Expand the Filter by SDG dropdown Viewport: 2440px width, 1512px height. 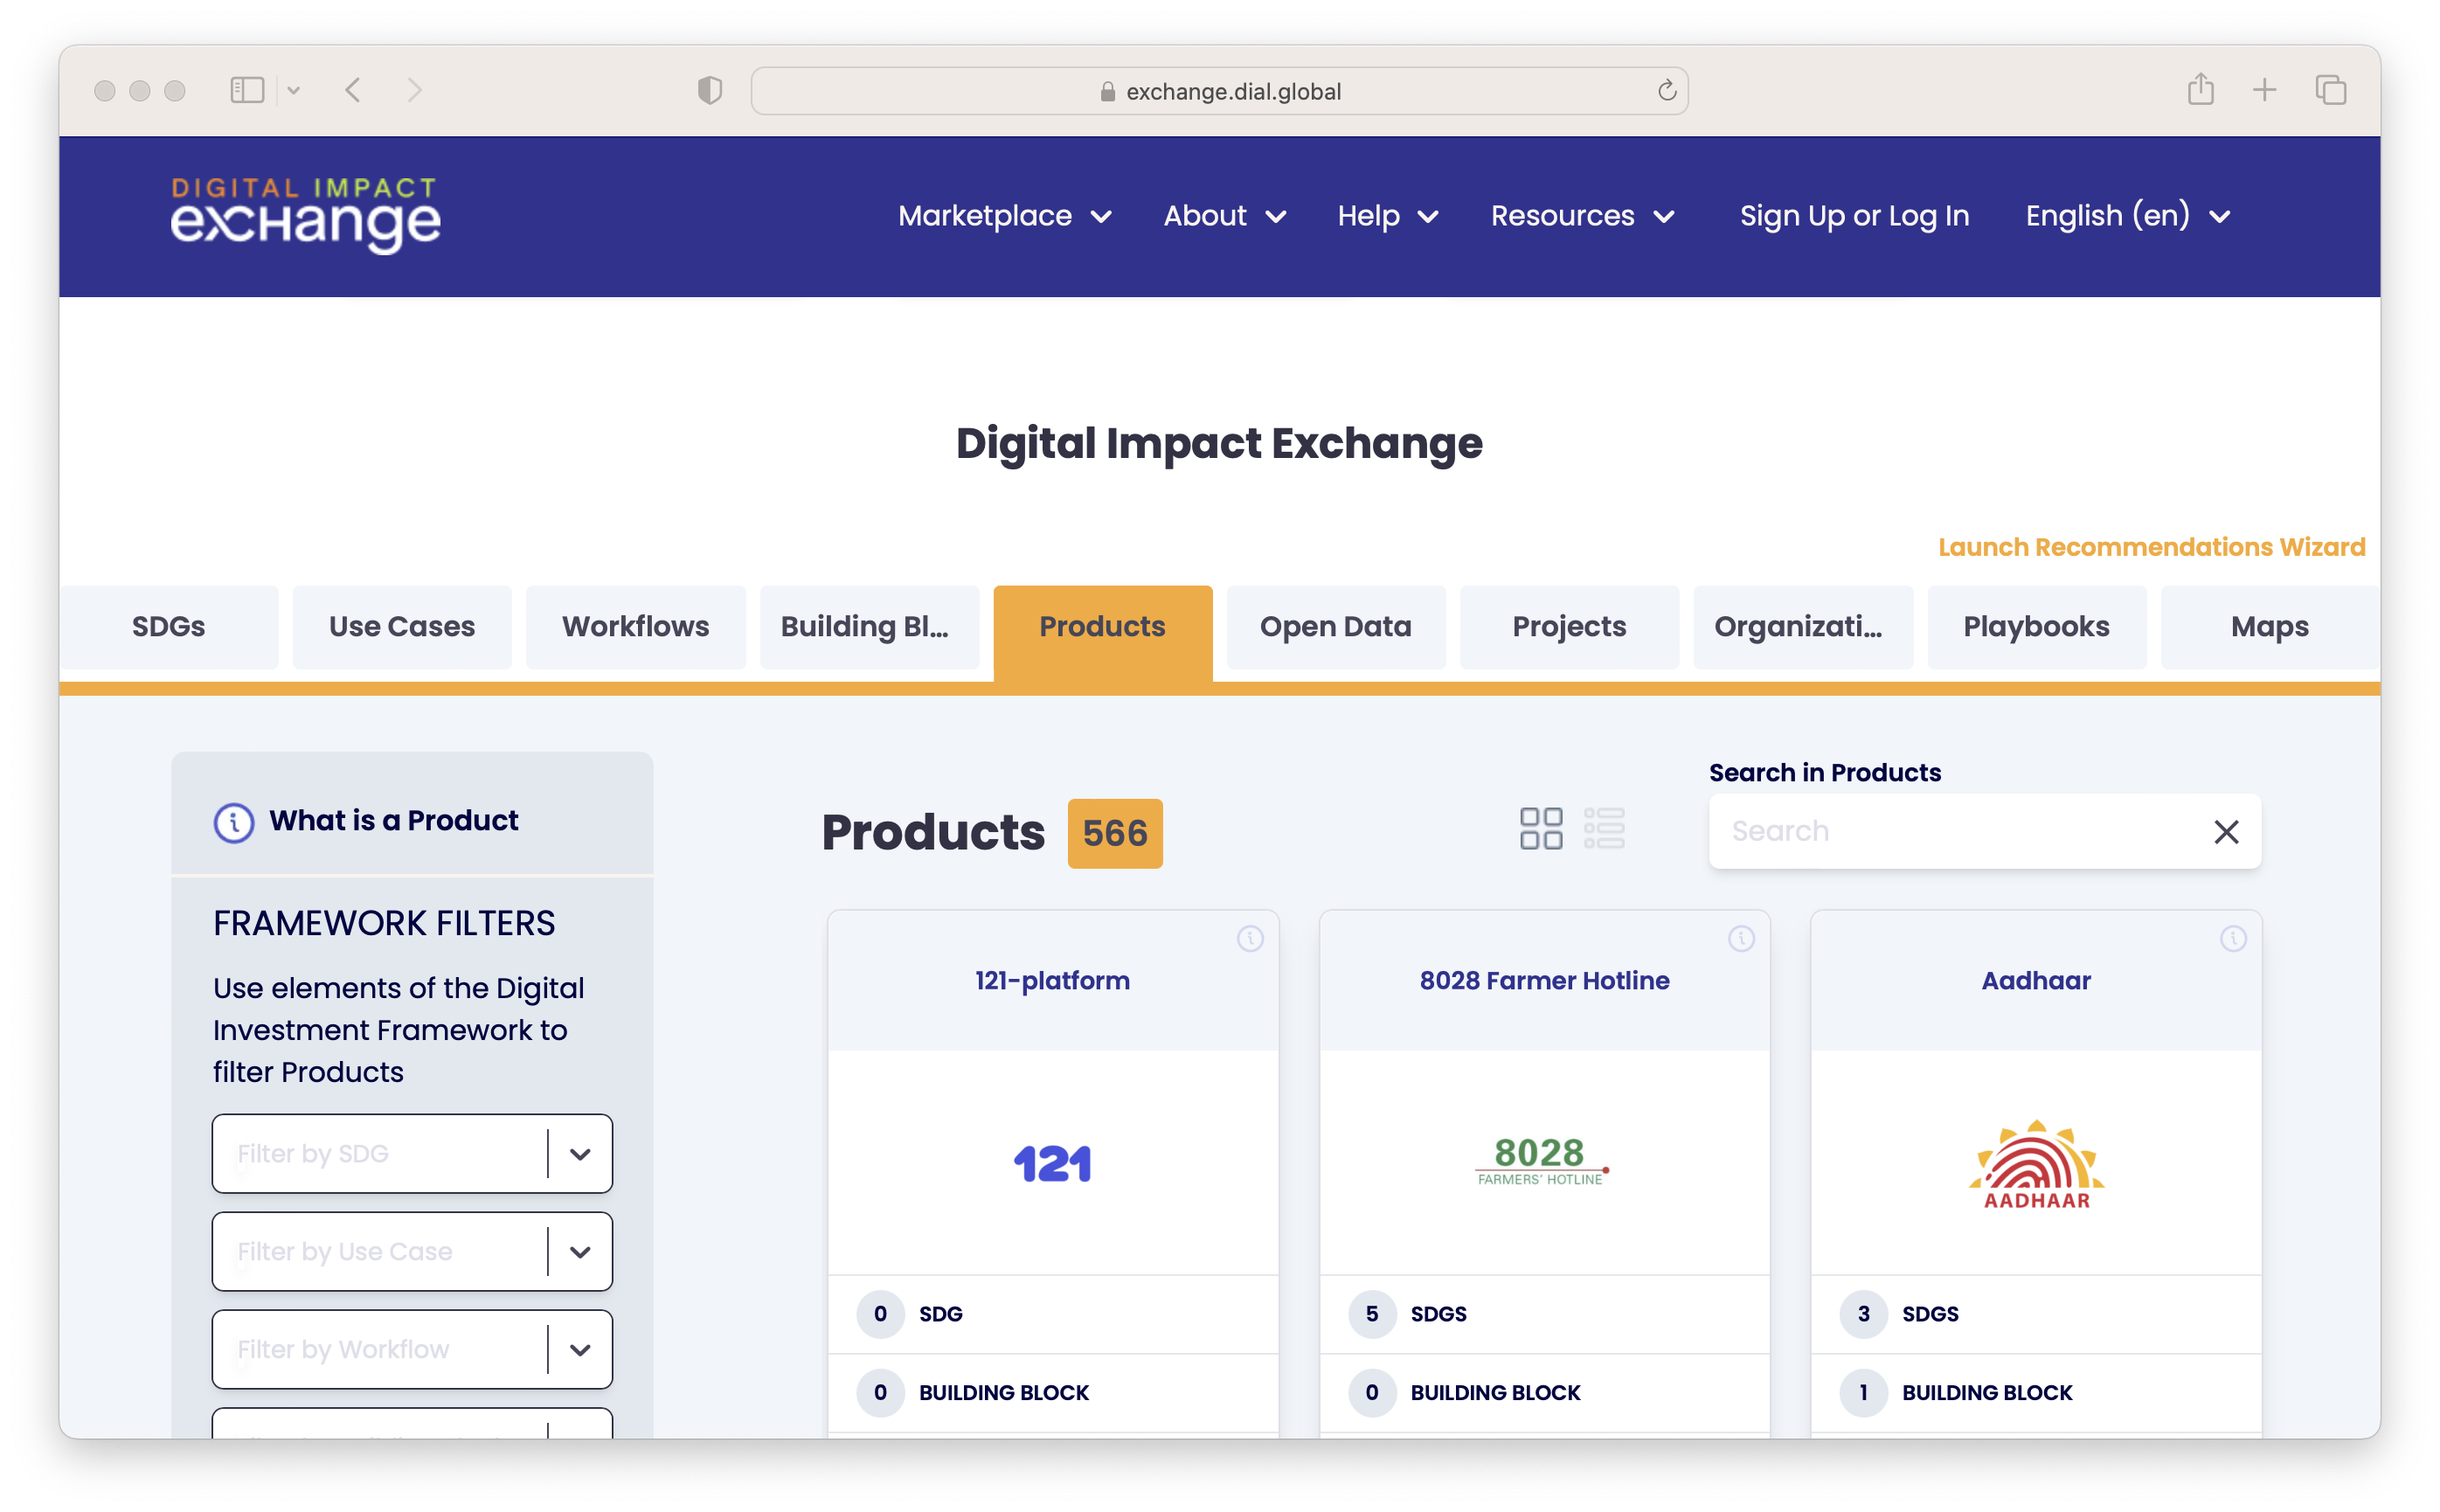coord(580,1154)
